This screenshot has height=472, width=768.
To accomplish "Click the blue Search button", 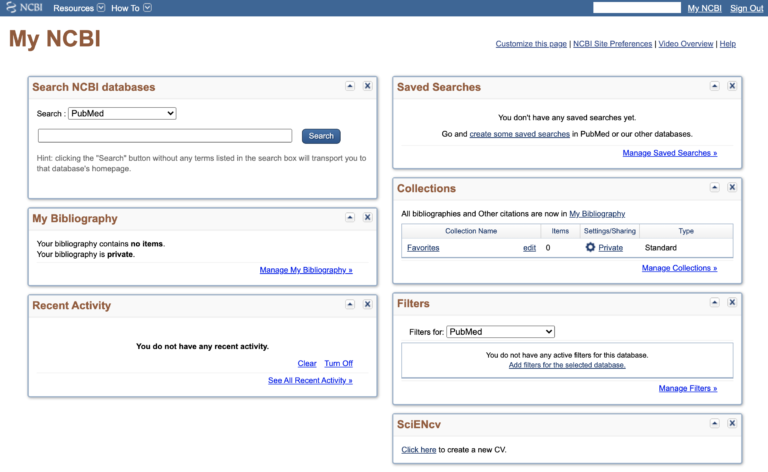I will point(321,136).
